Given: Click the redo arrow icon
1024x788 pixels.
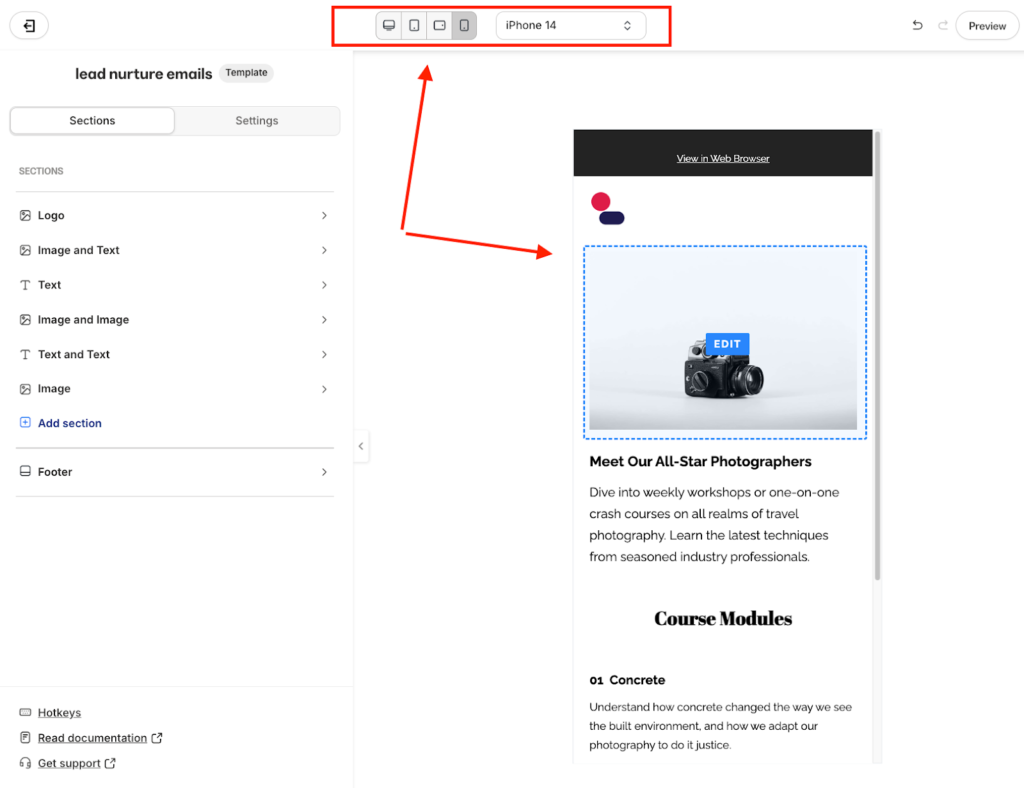Looking at the screenshot, I should point(941,25).
